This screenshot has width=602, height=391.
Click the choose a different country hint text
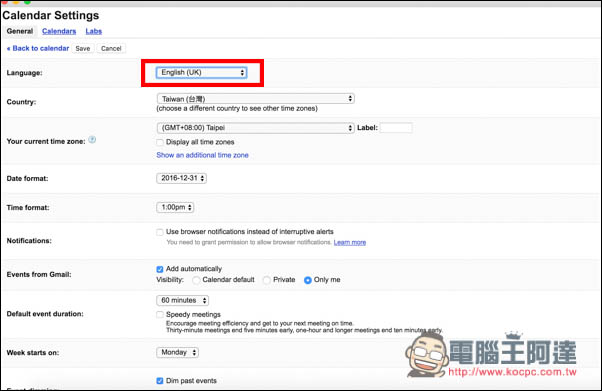[237, 109]
